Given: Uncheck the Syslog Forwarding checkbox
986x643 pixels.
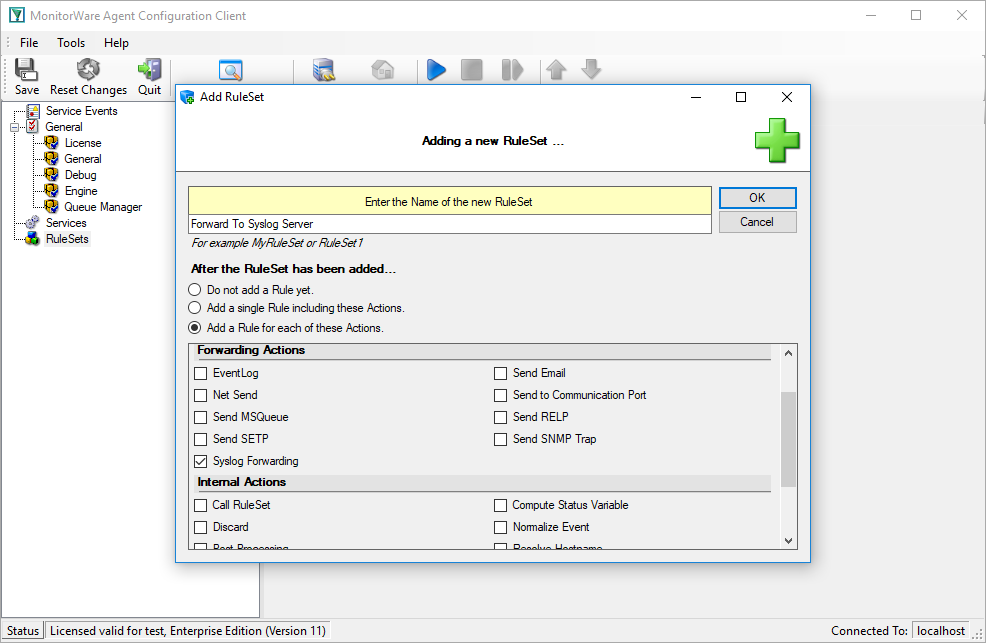Looking at the screenshot, I should tap(201, 461).
